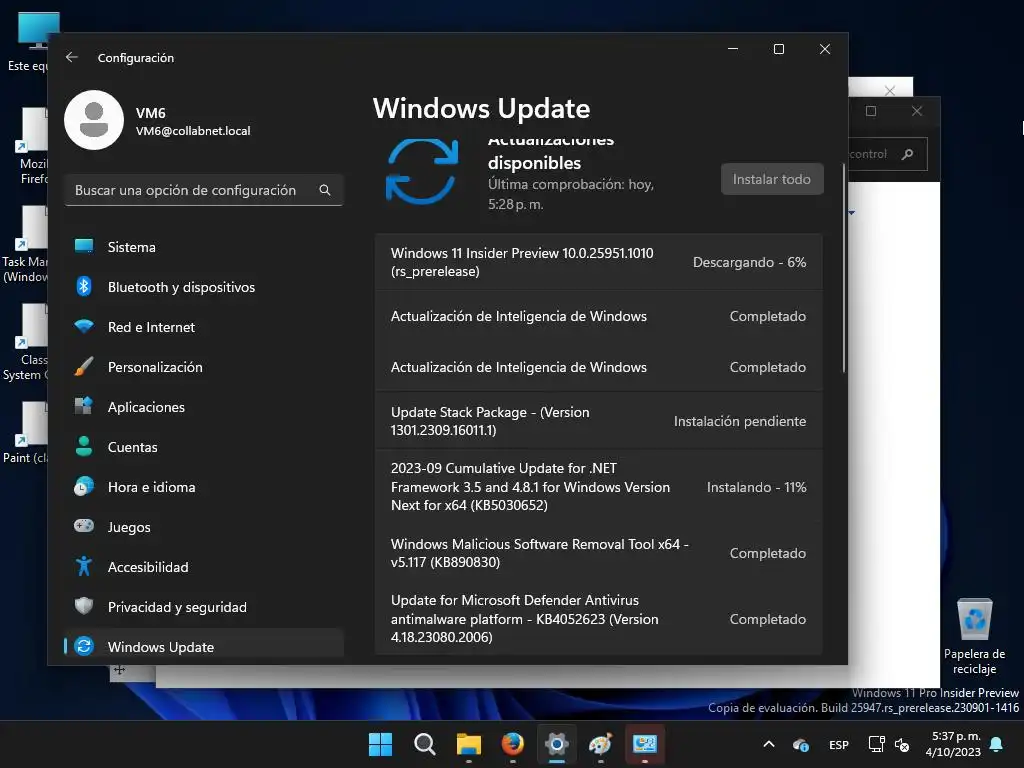Viewport: 1024px width, 768px height.
Task: Click the Instalar todo button
Action: click(772, 179)
